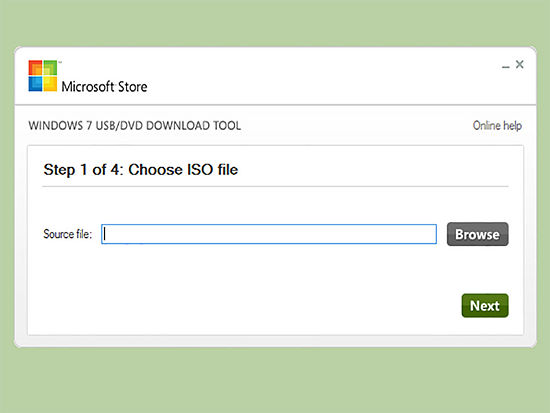550x413 pixels.
Task: Close the download tool with the X
Action: [519, 64]
